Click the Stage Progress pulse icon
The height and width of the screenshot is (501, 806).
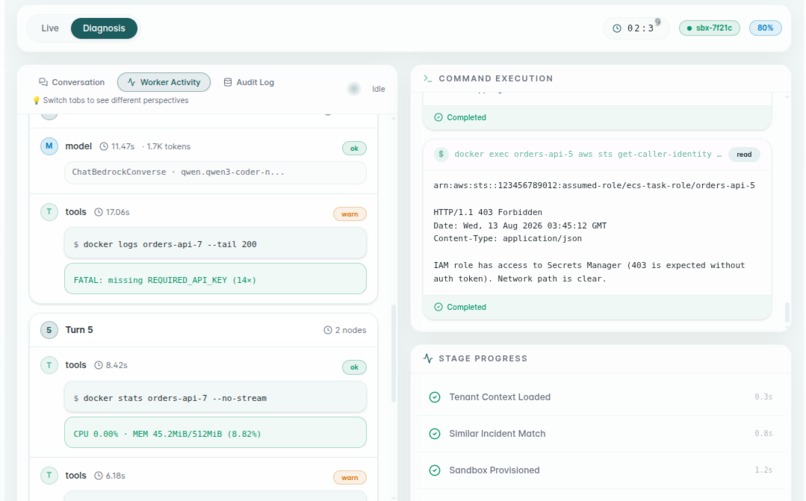pyautogui.click(x=428, y=358)
